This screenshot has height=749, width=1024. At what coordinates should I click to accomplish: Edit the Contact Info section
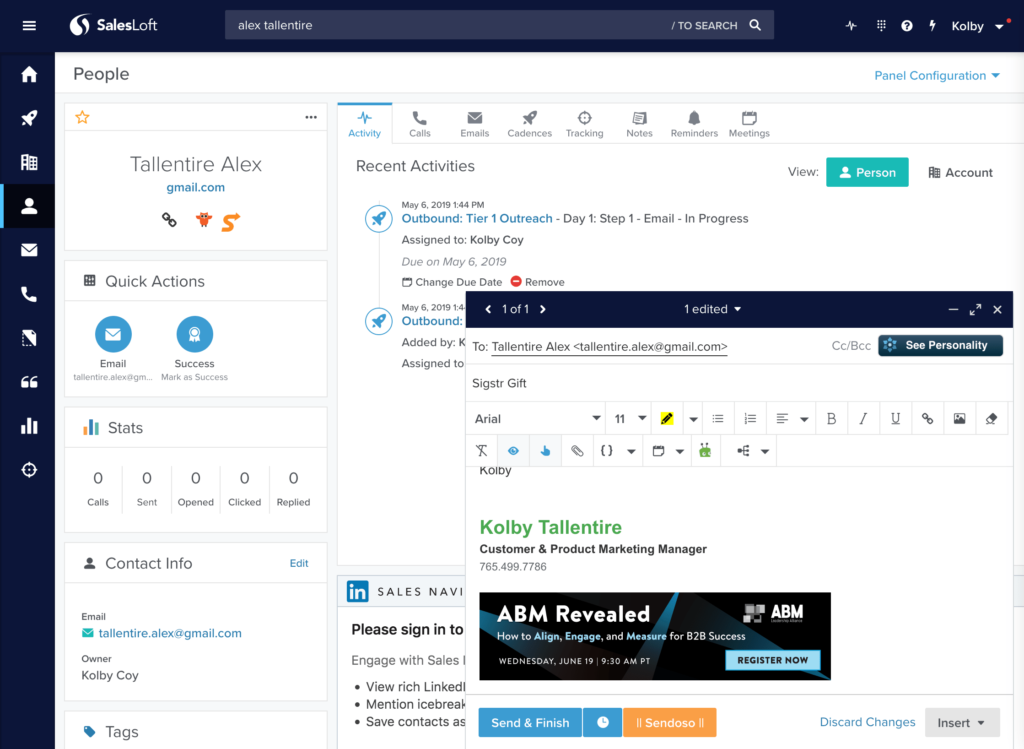tap(299, 563)
